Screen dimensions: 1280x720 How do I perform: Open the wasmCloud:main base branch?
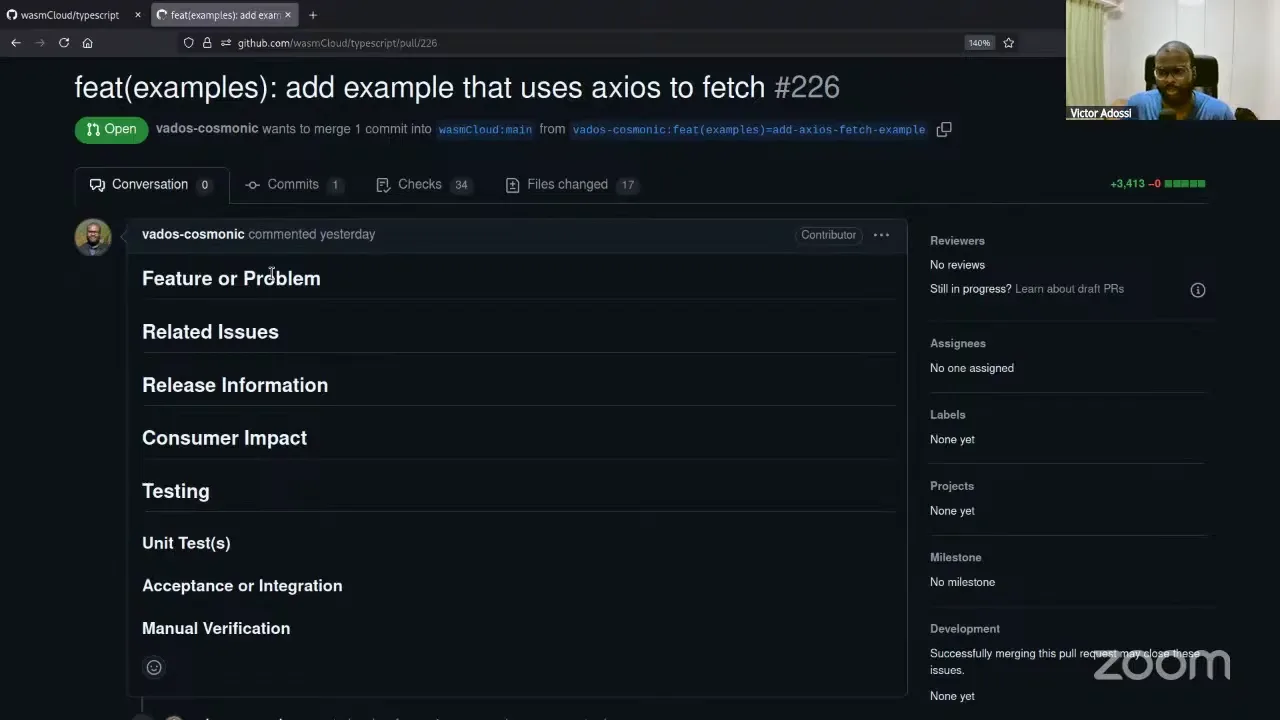(x=485, y=130)
